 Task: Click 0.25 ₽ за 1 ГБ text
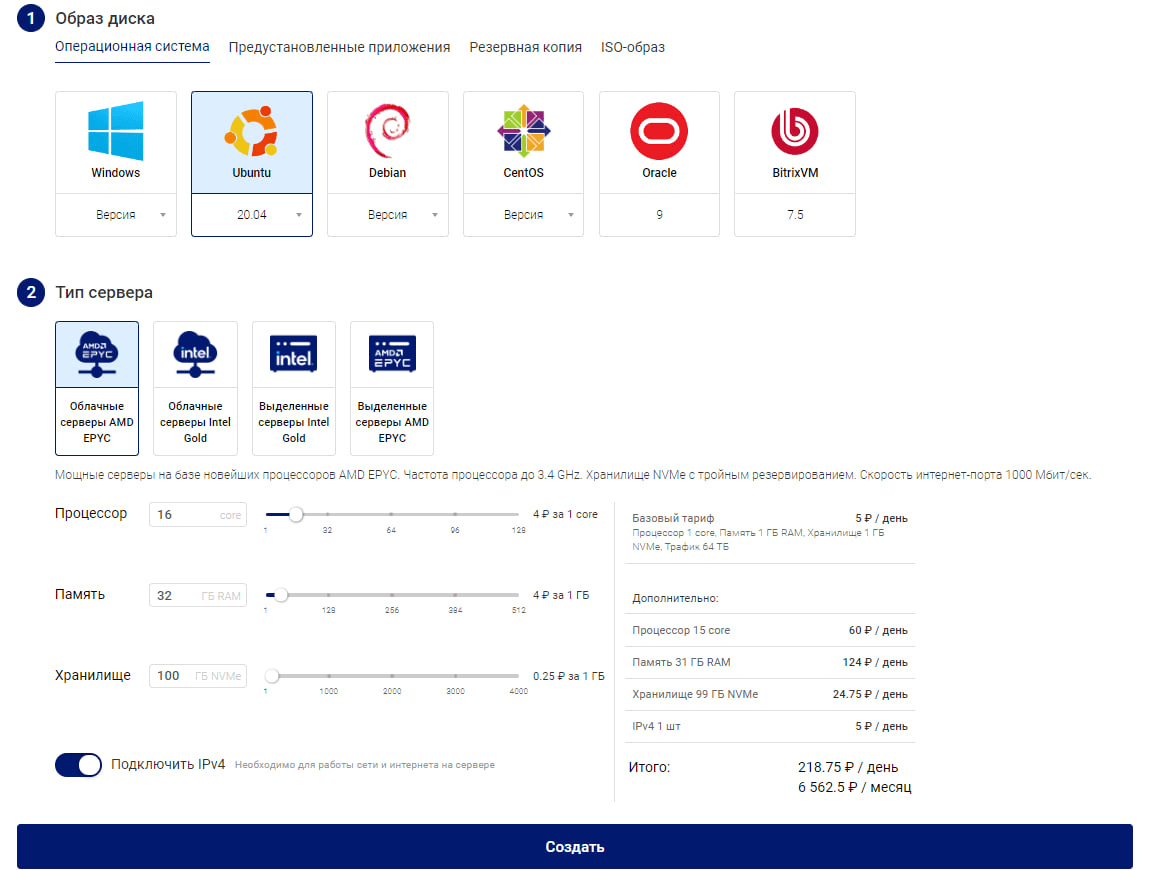pos(568,675)
